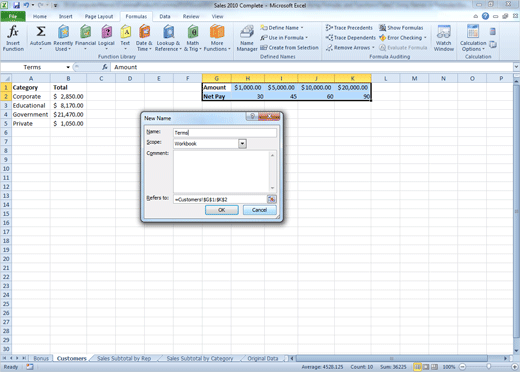The height and width of the screenshot is (372, 520).
Task: Open Recently Used functions list
Action: pyautogui.click(x=63, y=38)
